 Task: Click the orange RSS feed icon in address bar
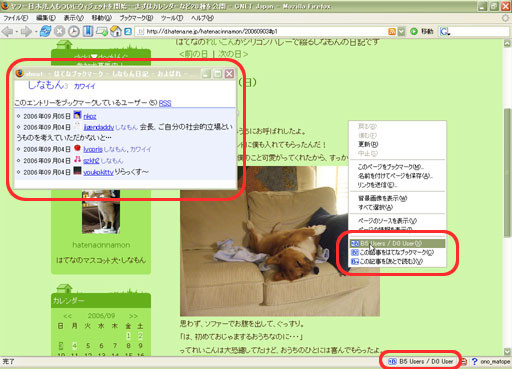pos(392,32)
